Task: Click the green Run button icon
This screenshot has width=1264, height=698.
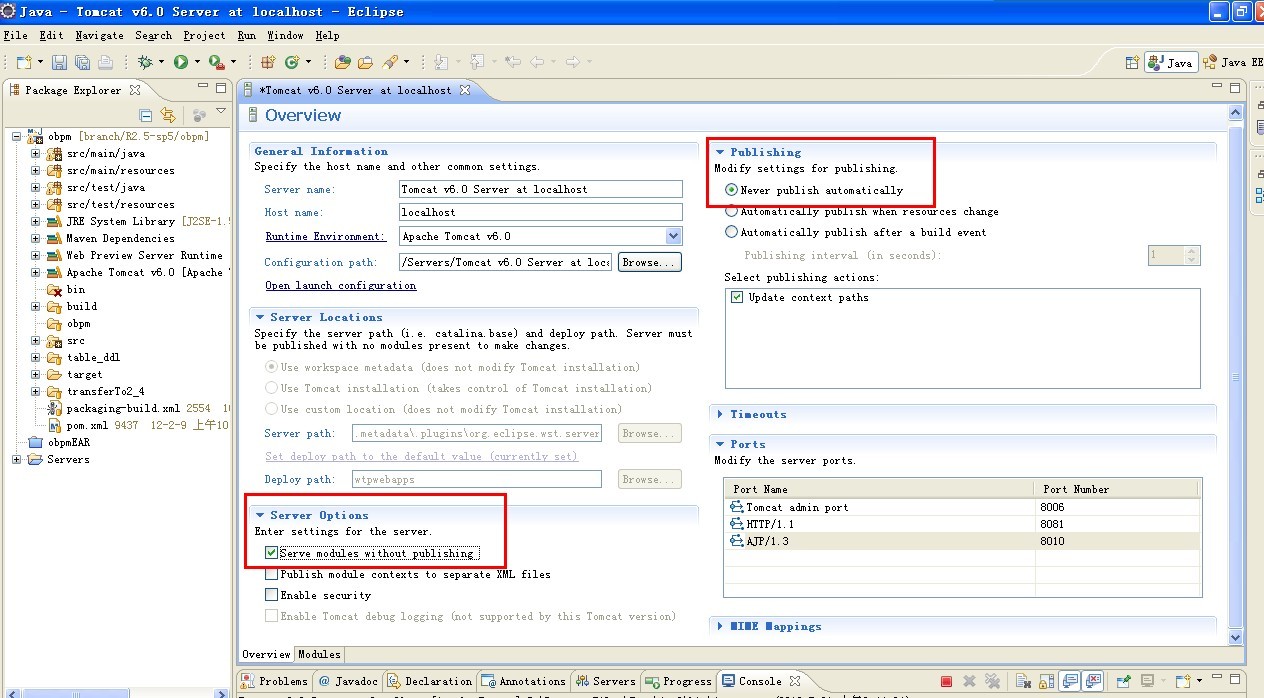Action: coord(181,62)
